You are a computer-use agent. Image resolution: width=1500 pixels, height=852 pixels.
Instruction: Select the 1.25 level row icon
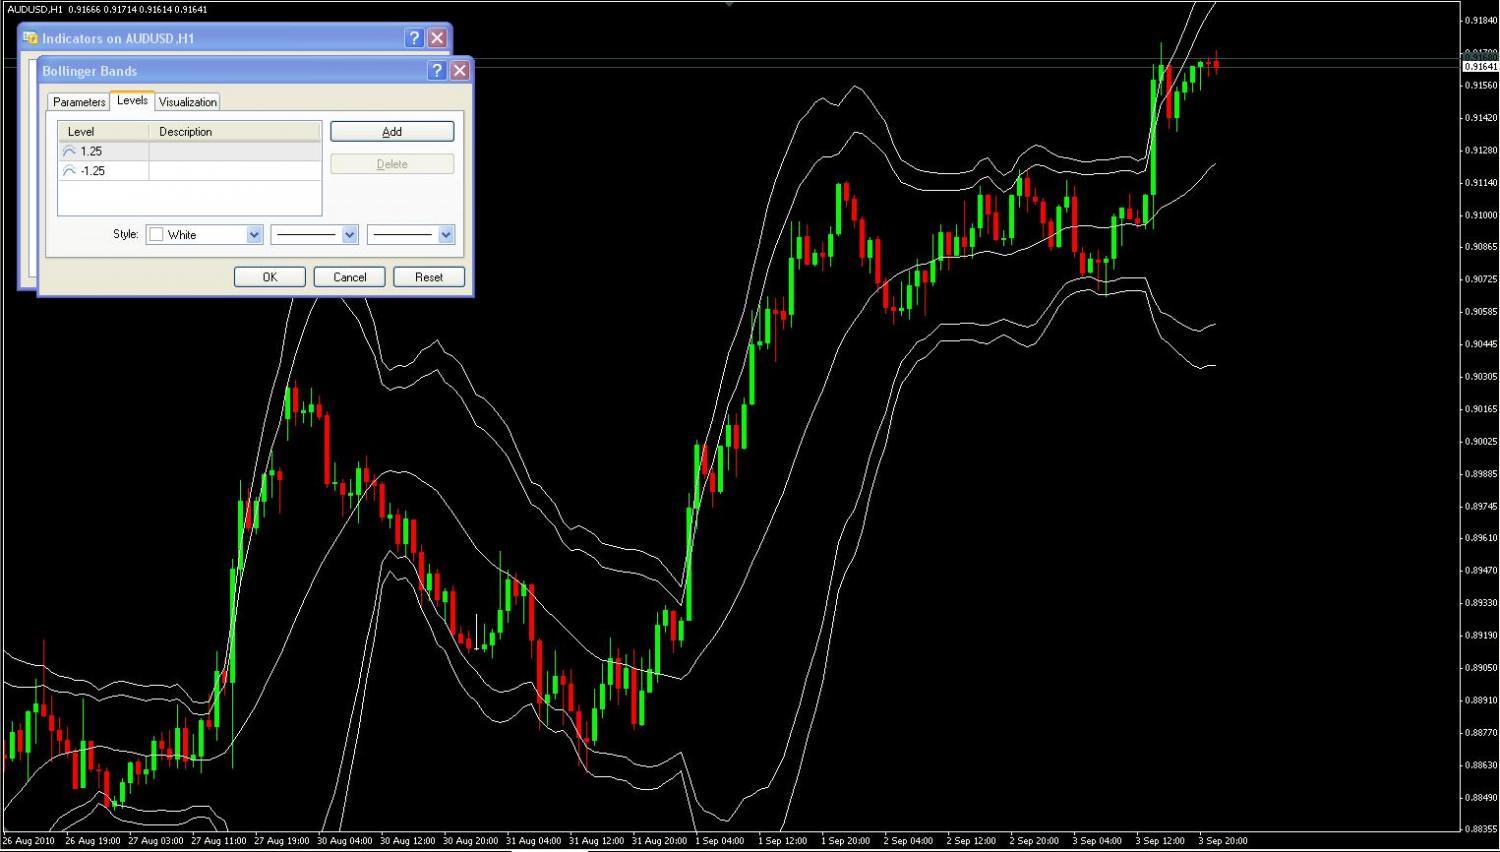[69, 151]
